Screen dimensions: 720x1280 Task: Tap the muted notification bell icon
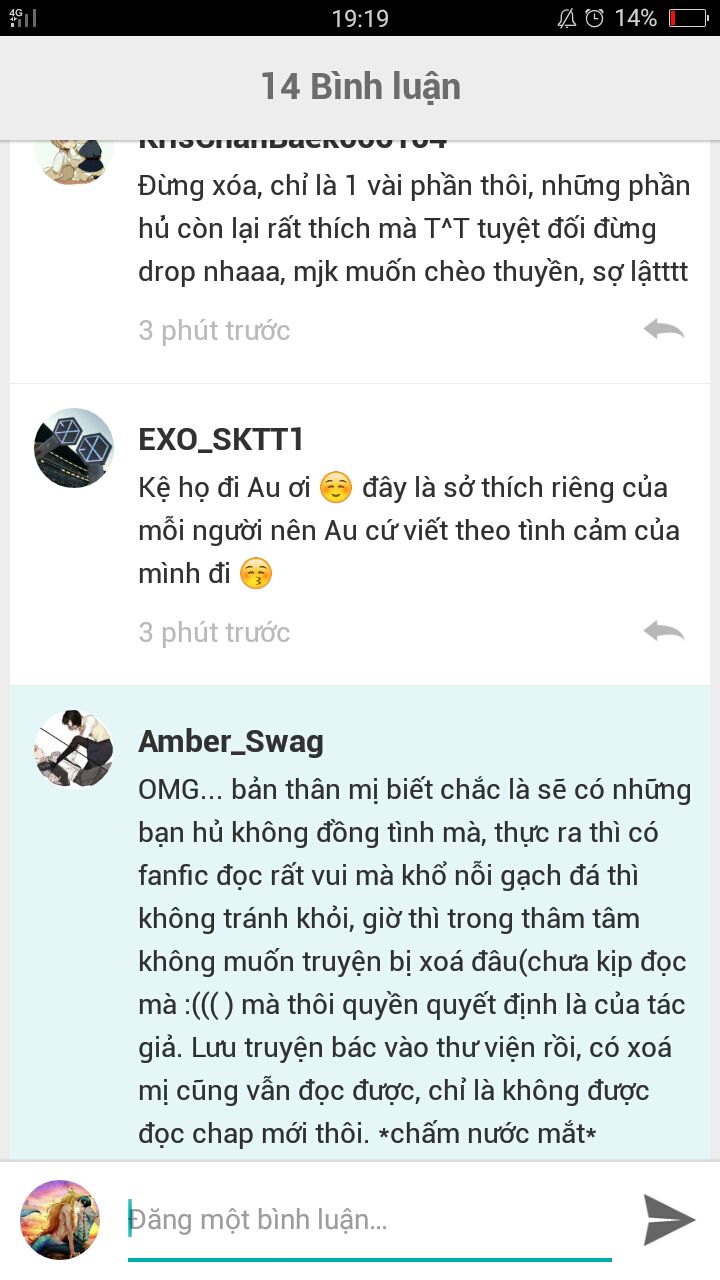click(x=567, y=18)
